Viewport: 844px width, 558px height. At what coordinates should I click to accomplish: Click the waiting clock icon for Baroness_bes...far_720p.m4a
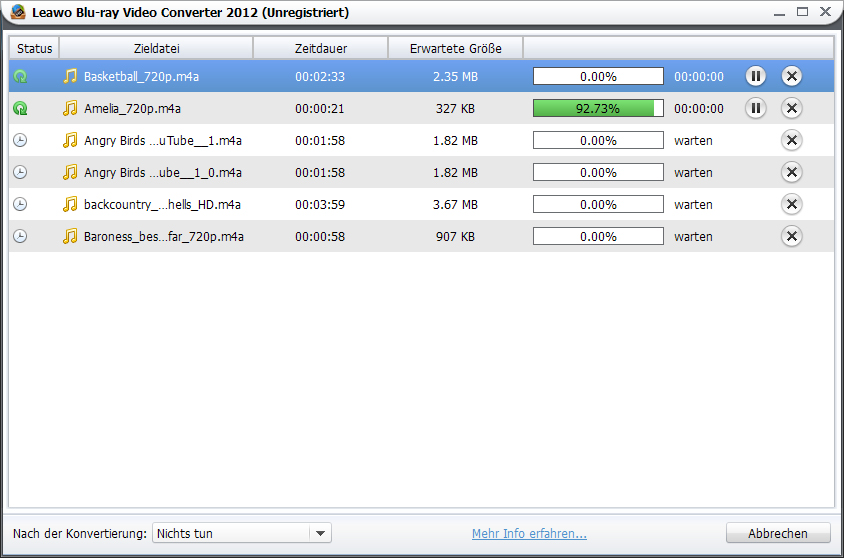20,236
